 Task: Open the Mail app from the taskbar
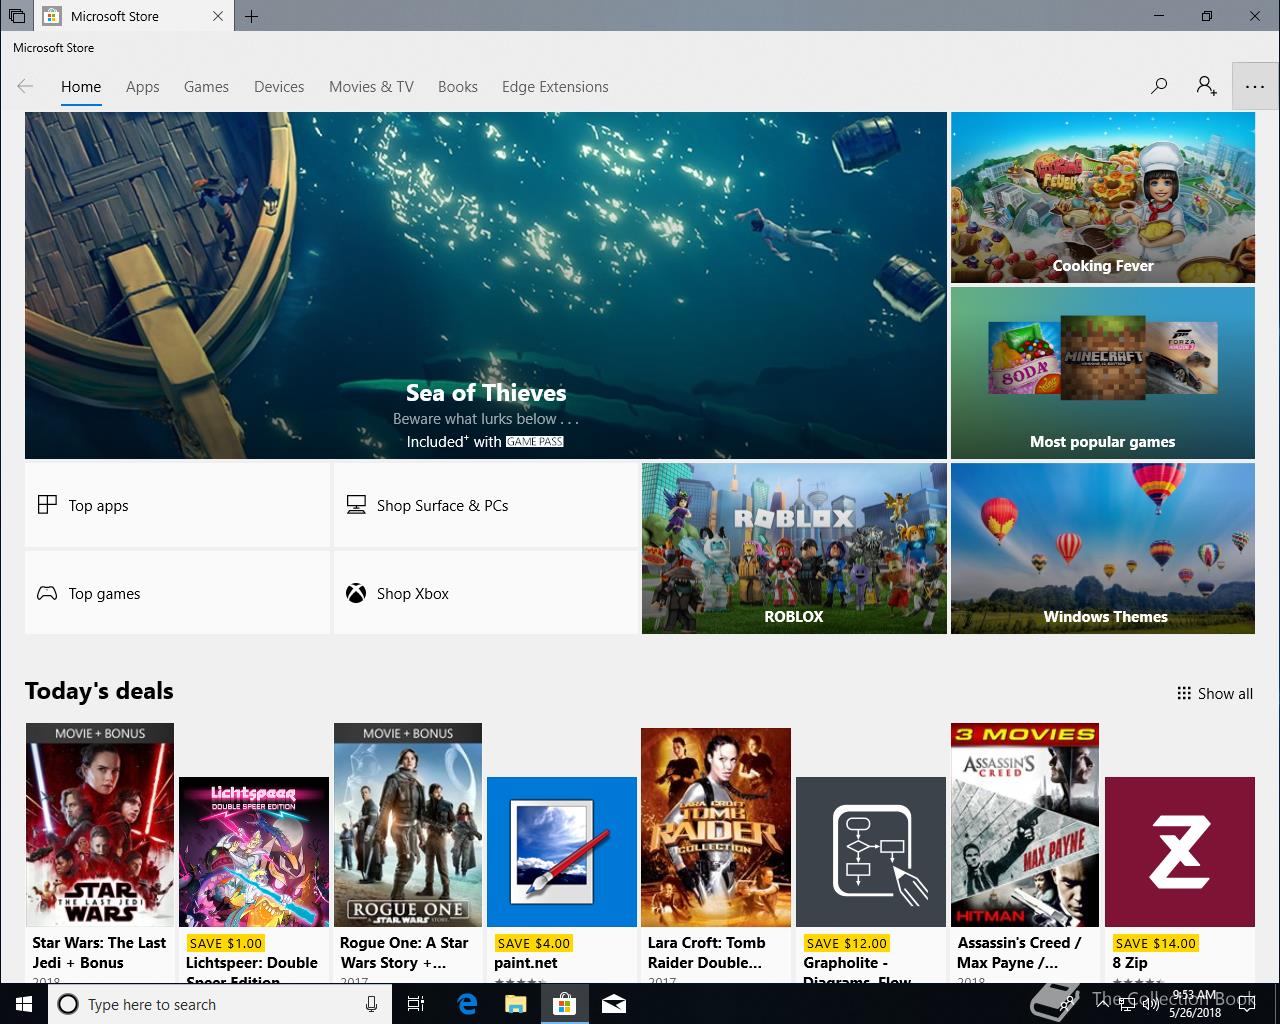pos(614,1004)
